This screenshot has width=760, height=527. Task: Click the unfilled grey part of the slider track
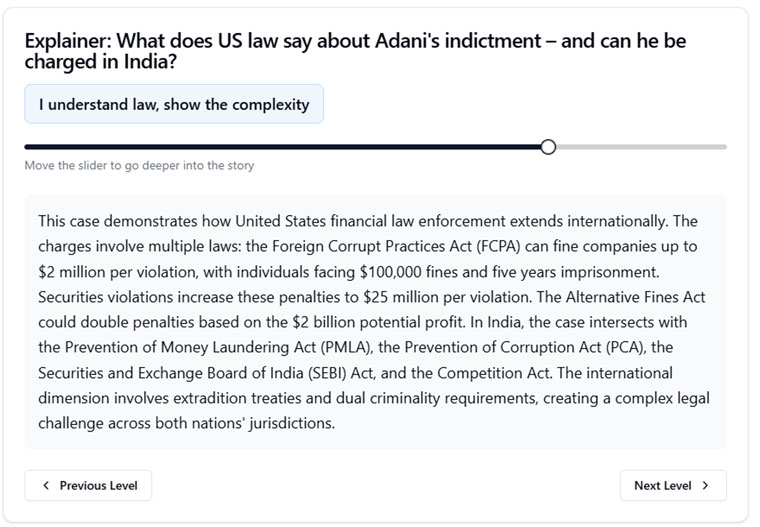tap(640, 147)
